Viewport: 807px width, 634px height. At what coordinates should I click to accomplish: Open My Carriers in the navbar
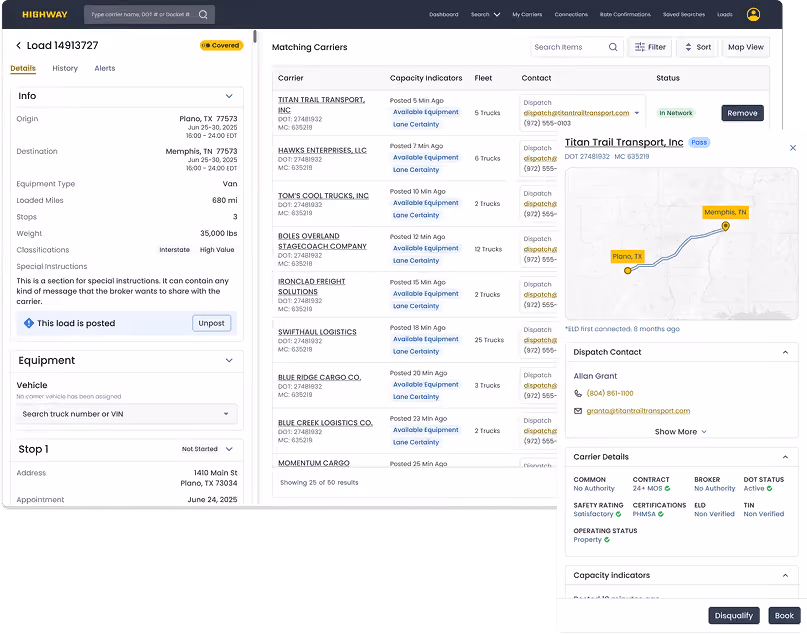point(527,14)
